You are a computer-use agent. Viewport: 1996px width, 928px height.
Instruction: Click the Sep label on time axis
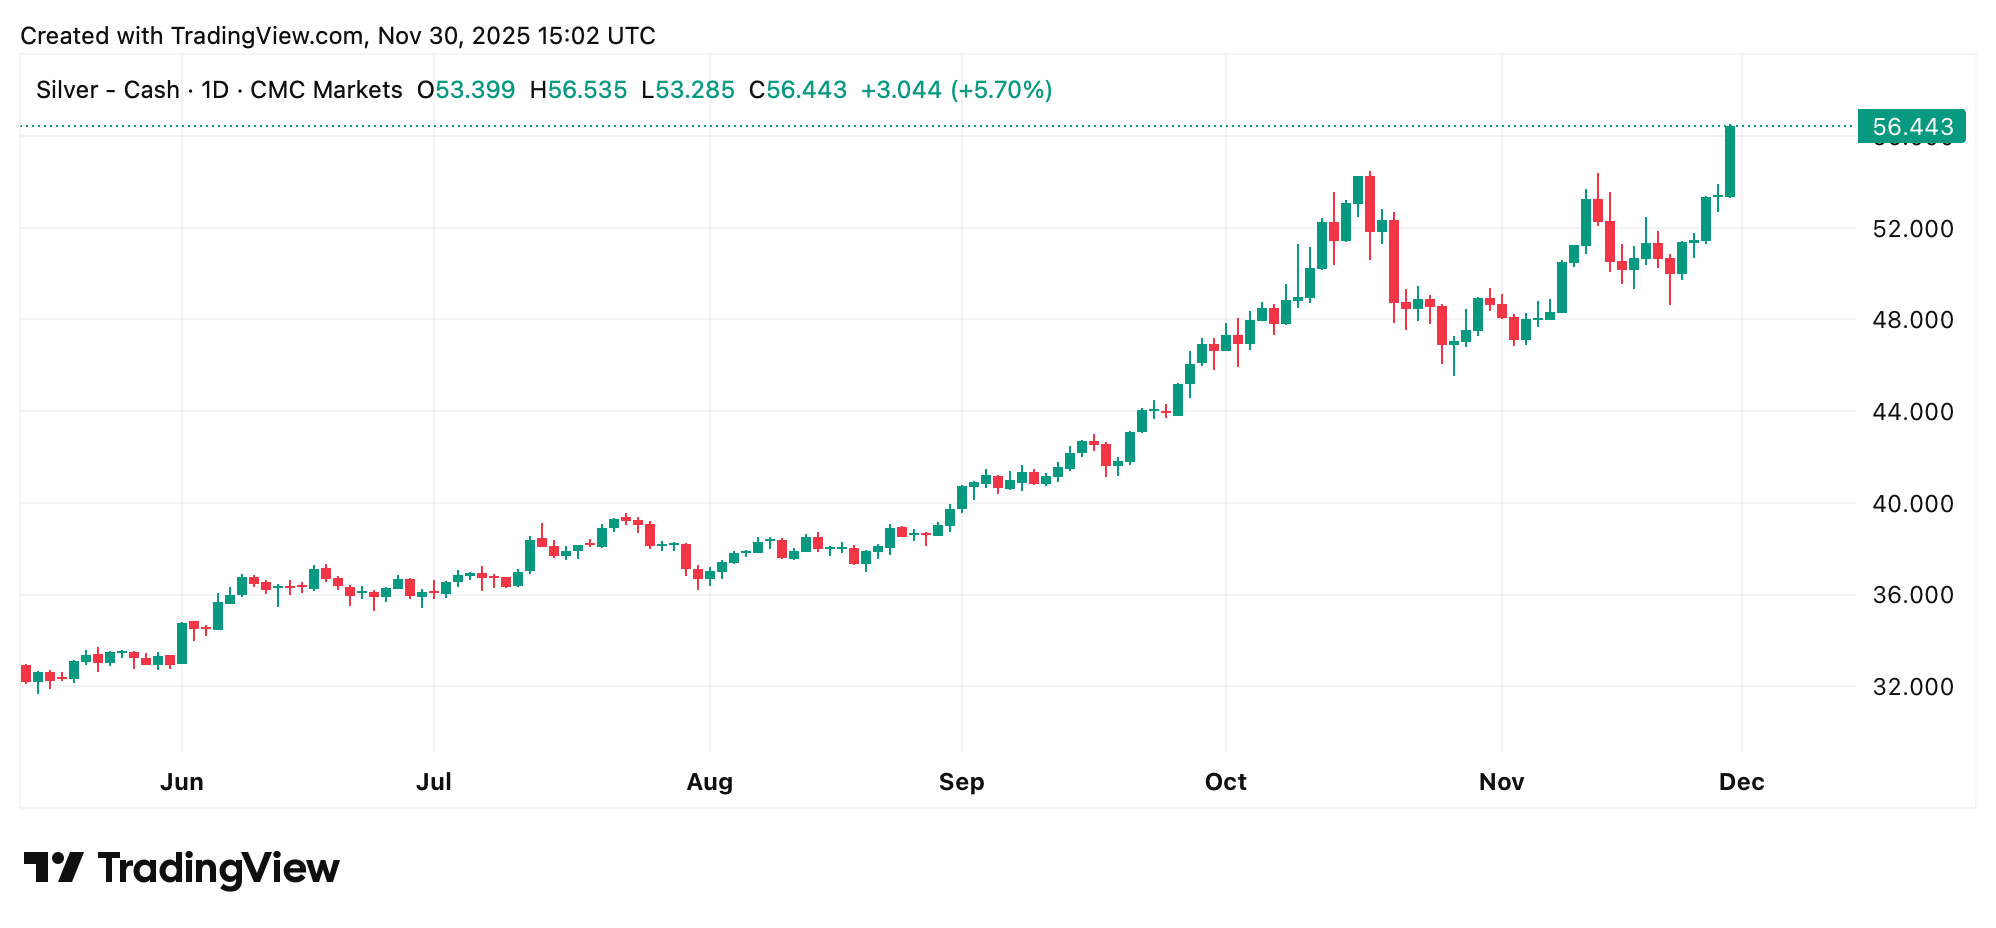click(961, 782)
